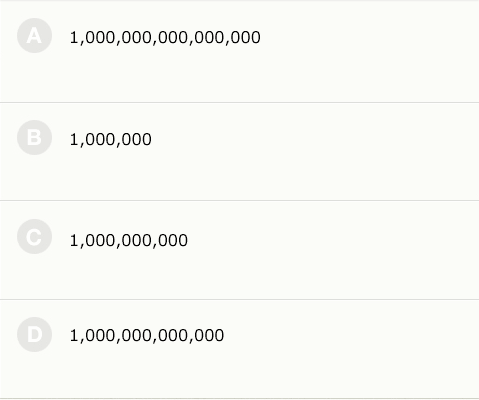
Task: Mark option C with ten digits
Action: [239, 250]
